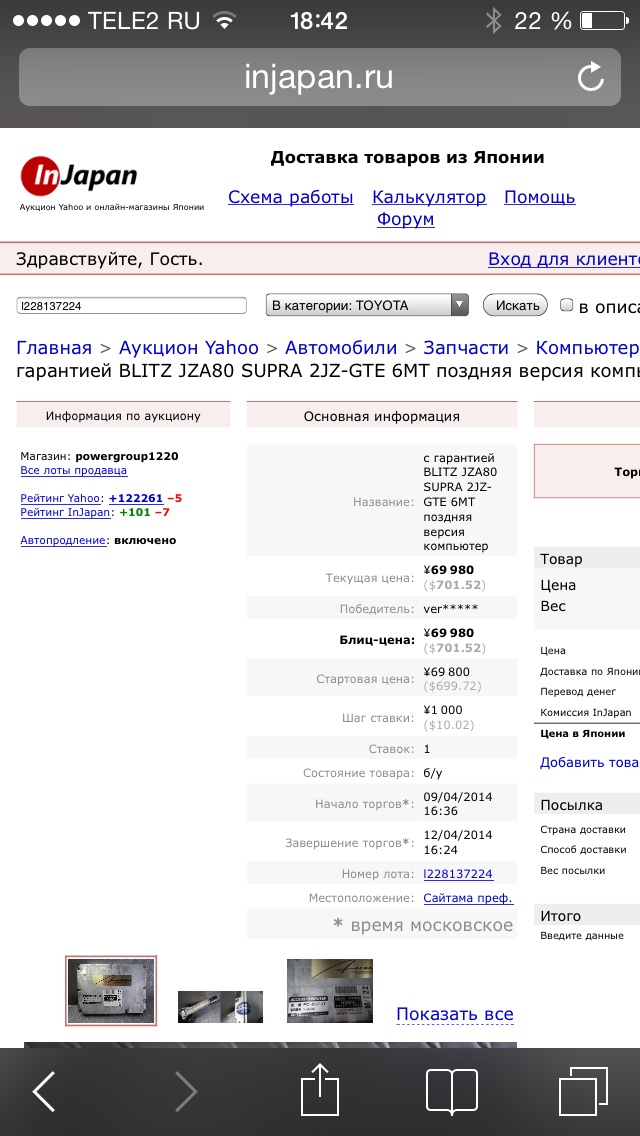
Task: Click the InJapan logo
Action: coord(80,178)
